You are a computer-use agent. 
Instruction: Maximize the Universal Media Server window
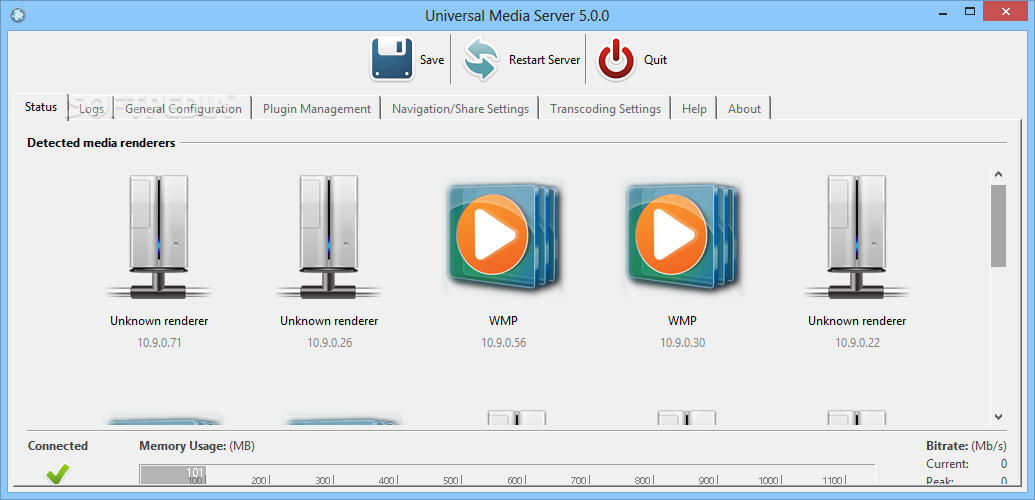coord(970,11)
